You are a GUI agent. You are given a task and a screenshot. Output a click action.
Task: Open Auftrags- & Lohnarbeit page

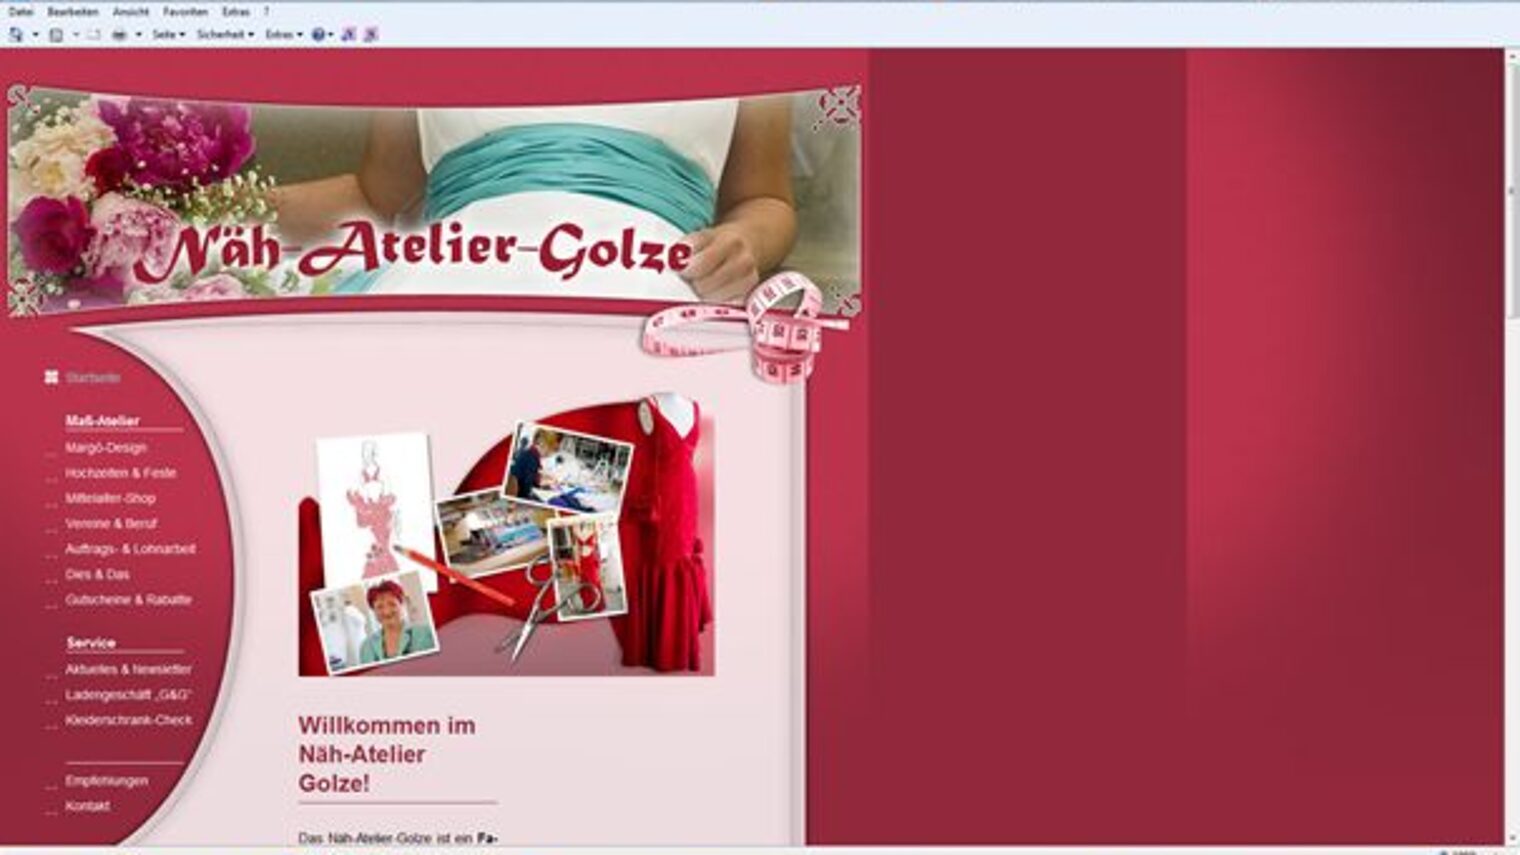130,549
